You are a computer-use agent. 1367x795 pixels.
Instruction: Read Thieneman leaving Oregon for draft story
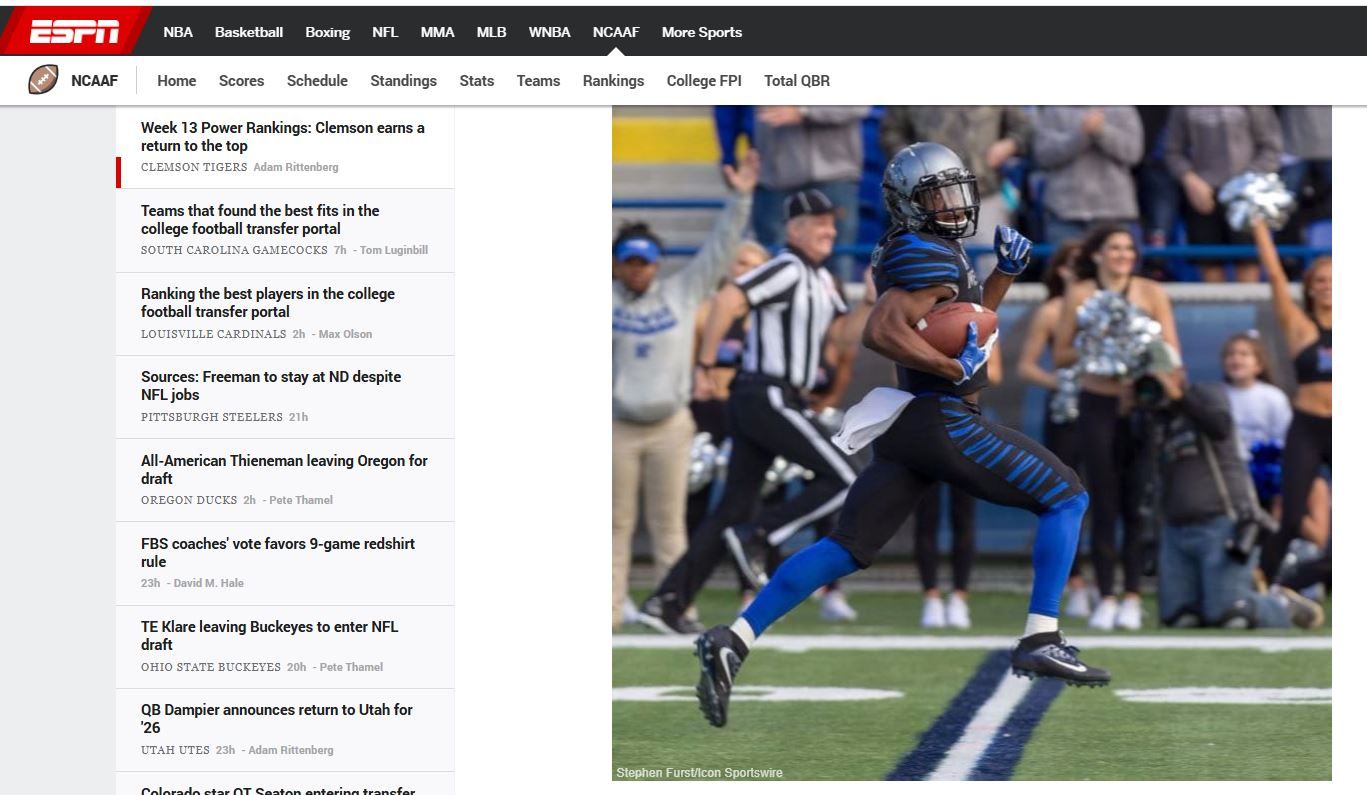click(x=284, y=470)
